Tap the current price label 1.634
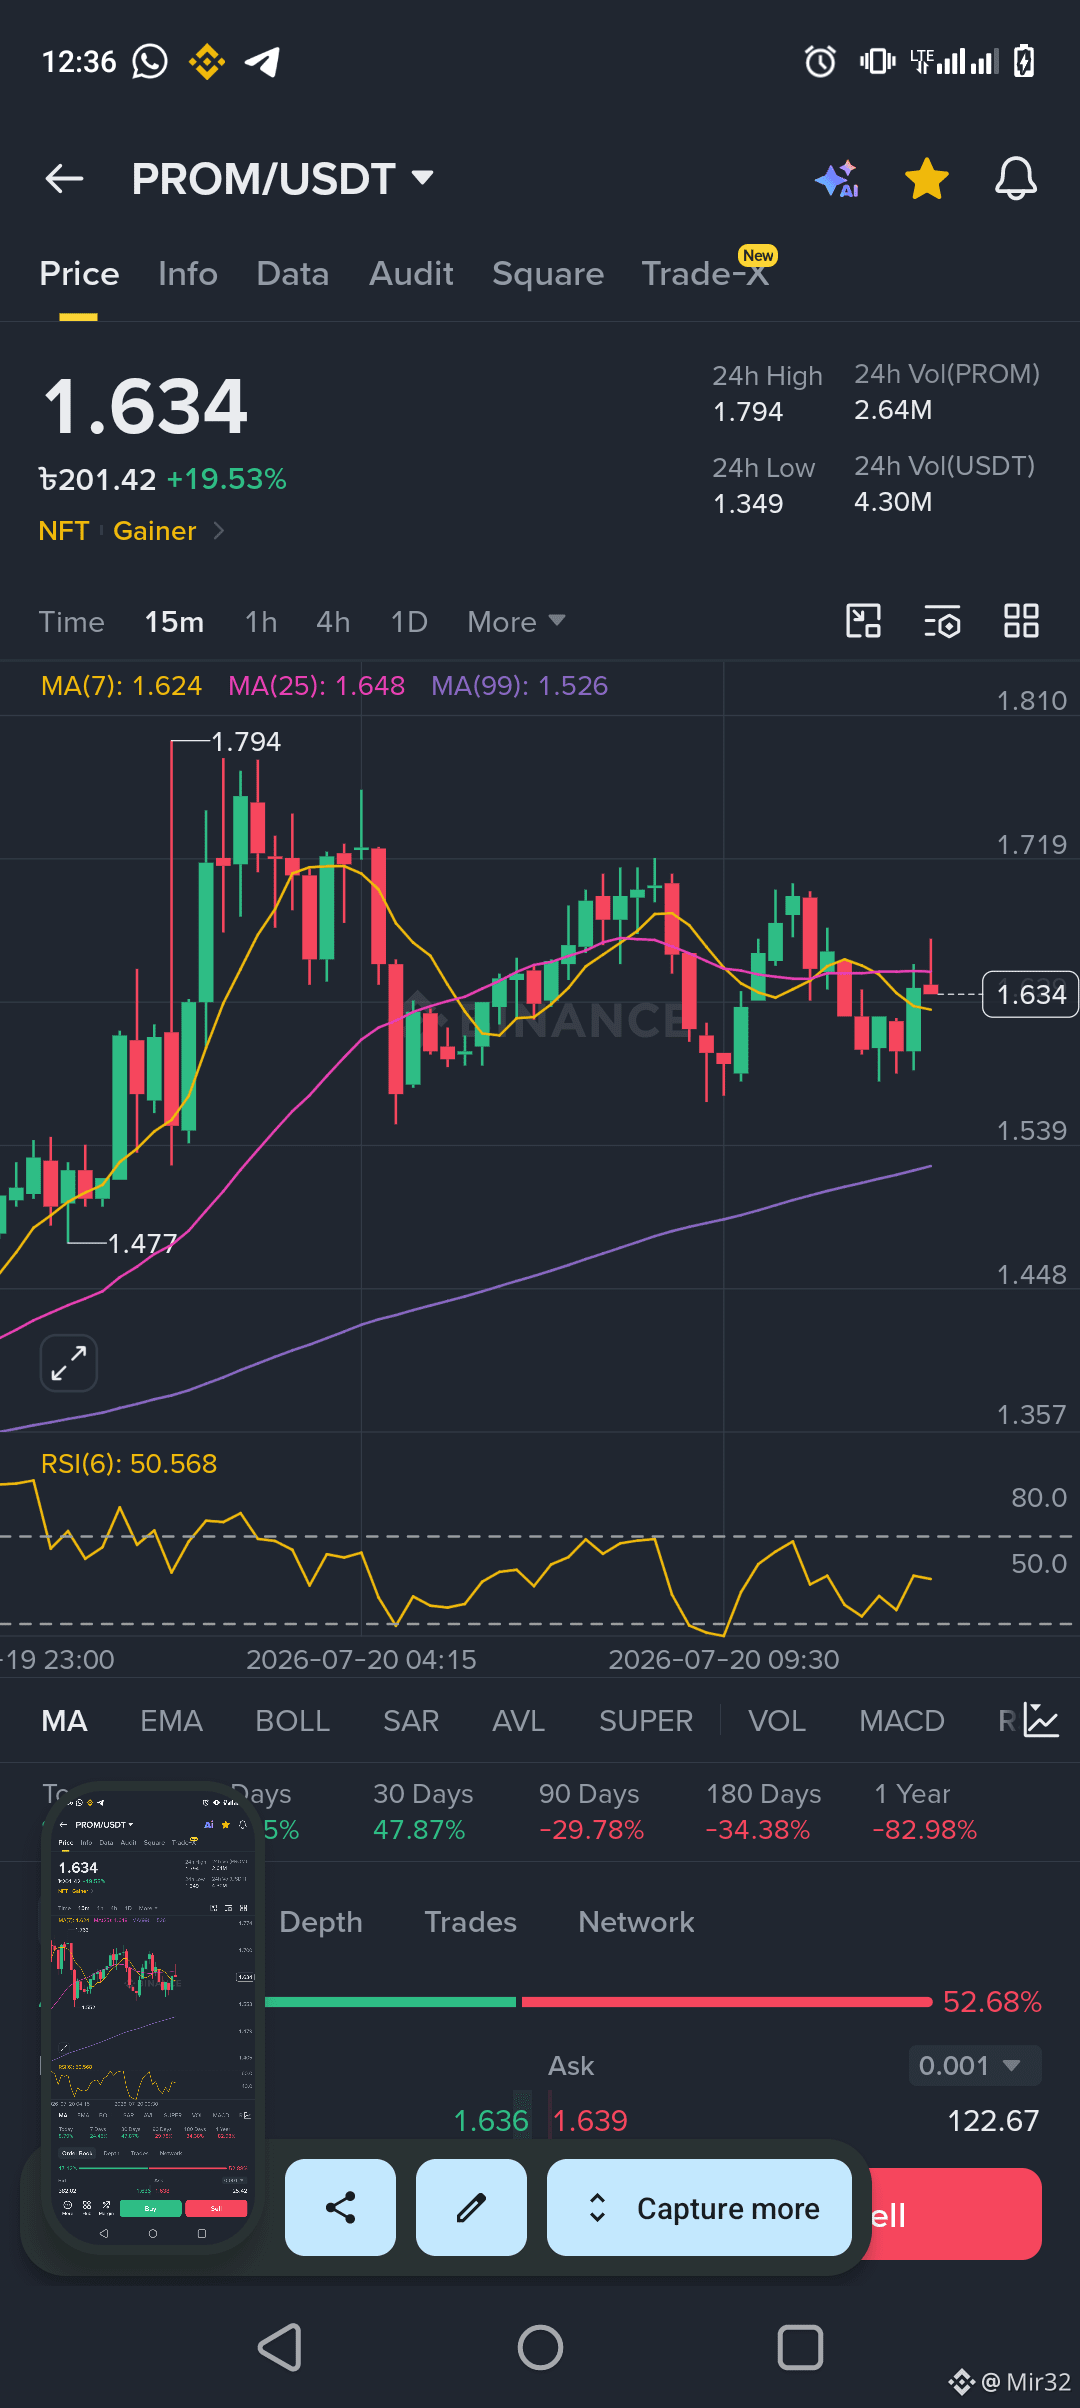 pos(1030,995)
